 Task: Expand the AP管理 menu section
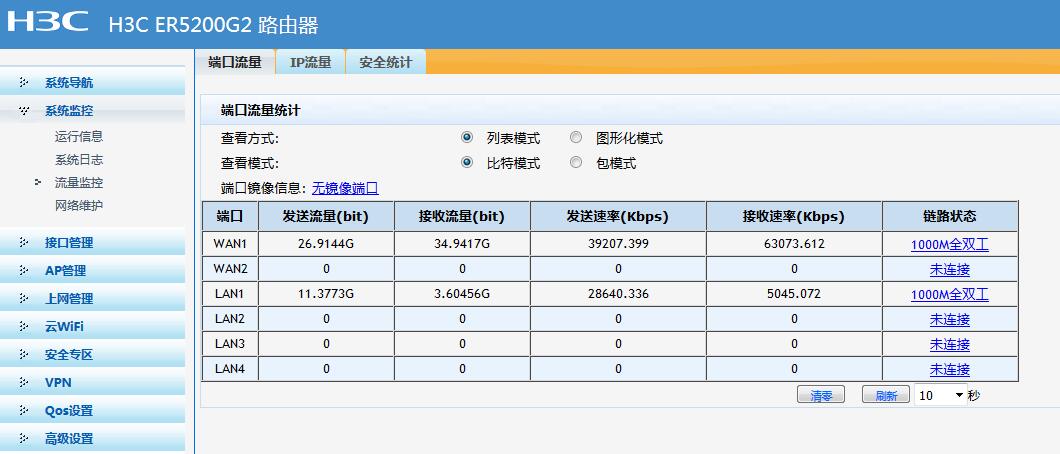click(x=93, y=271)
